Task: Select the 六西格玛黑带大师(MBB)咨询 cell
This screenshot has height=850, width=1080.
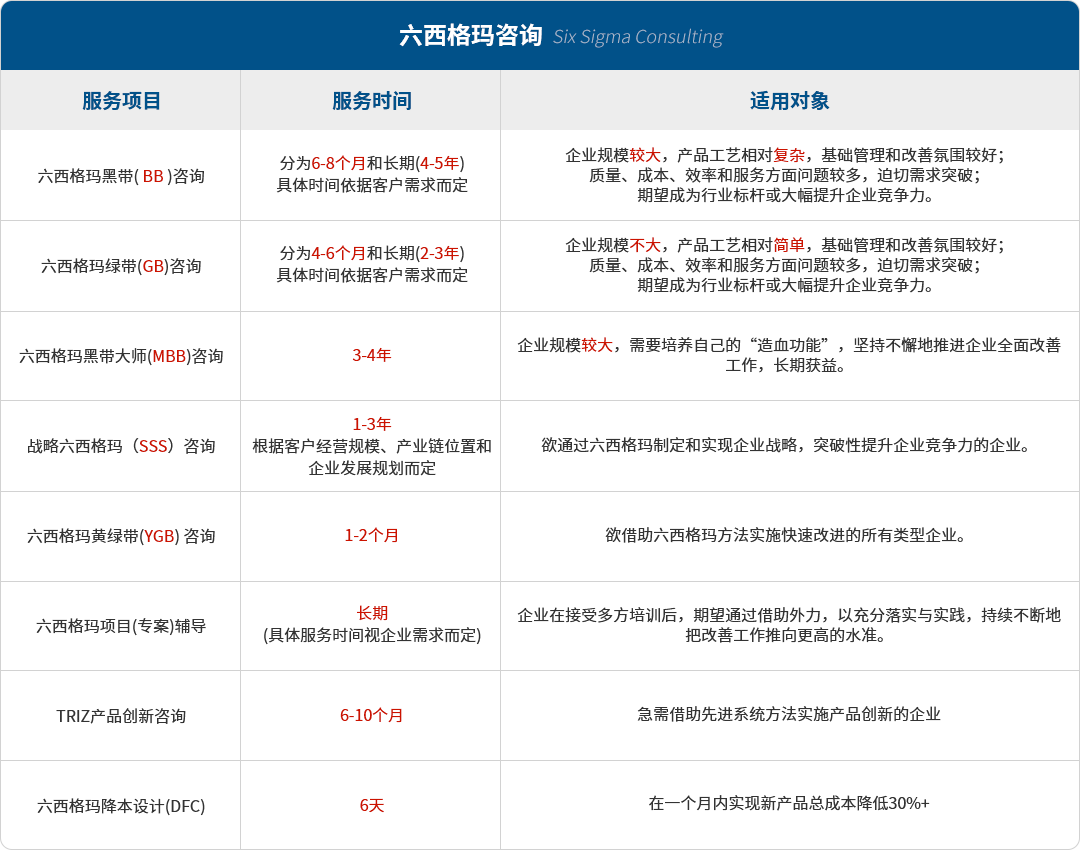Action: [121, 356]
